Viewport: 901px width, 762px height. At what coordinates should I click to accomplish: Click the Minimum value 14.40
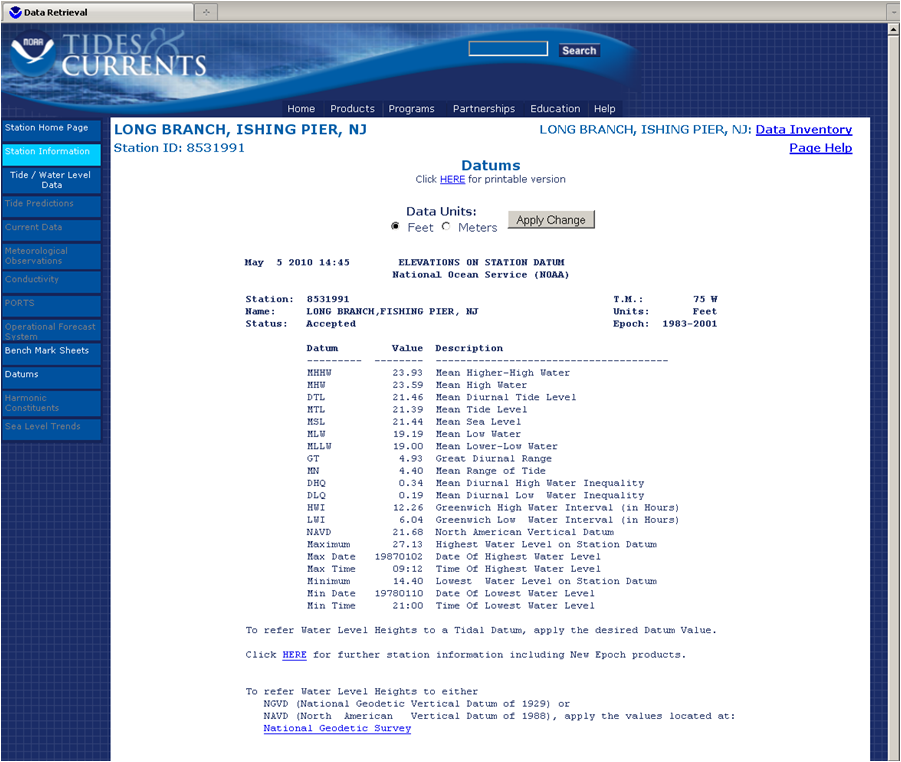(407, 582)
